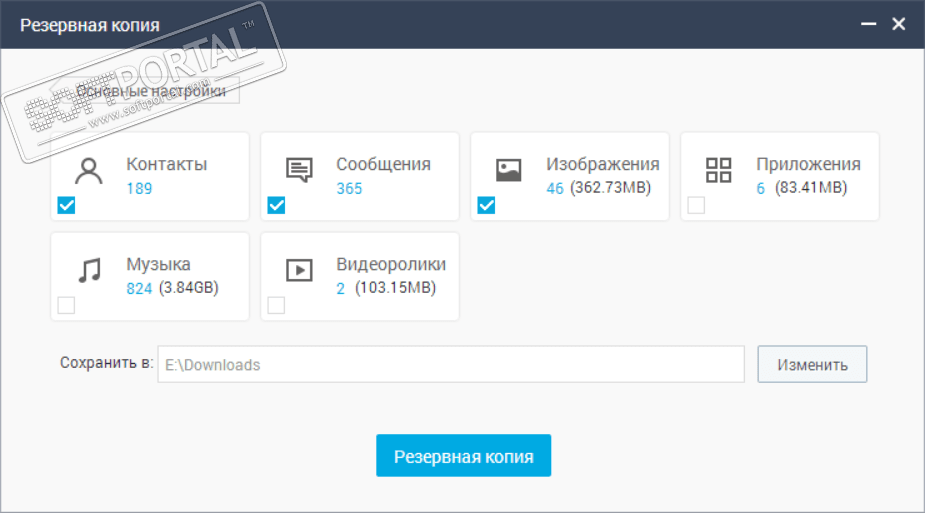Click the Изображения label
The width and height of the screenshot is (925, 513).
(603, 164)
